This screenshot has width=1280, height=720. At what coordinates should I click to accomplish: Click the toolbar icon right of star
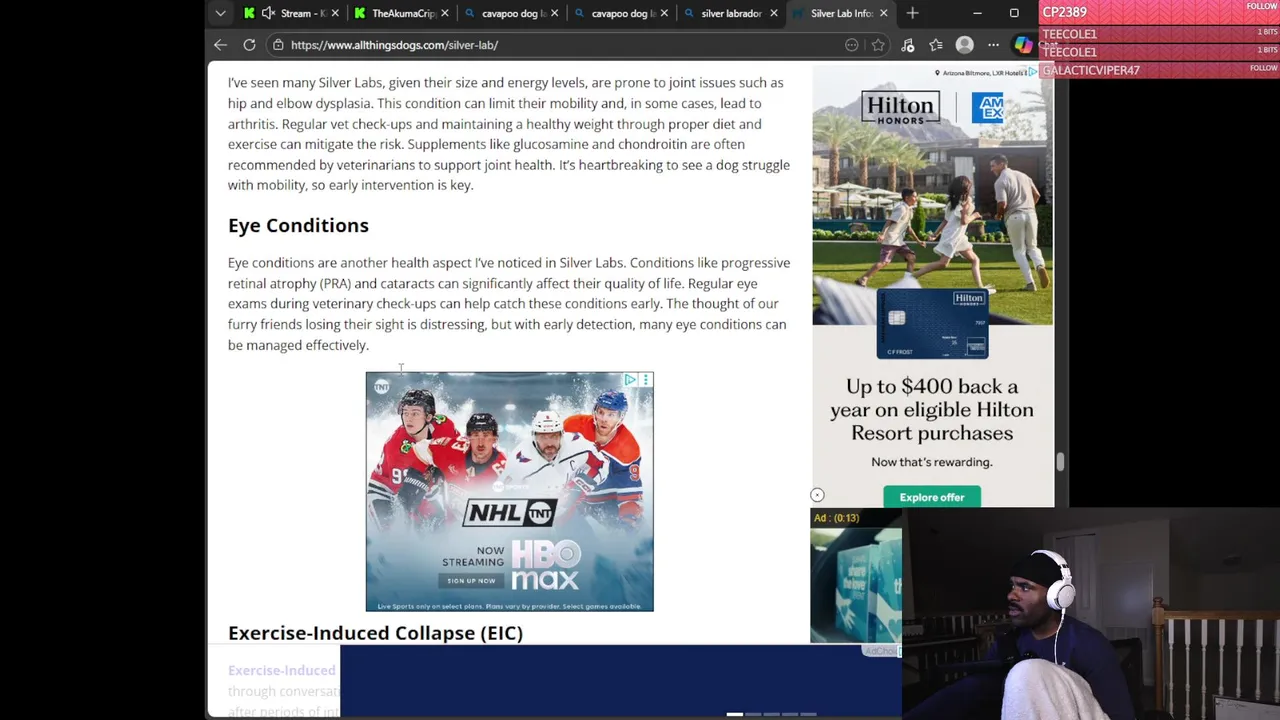coord(908,45)
